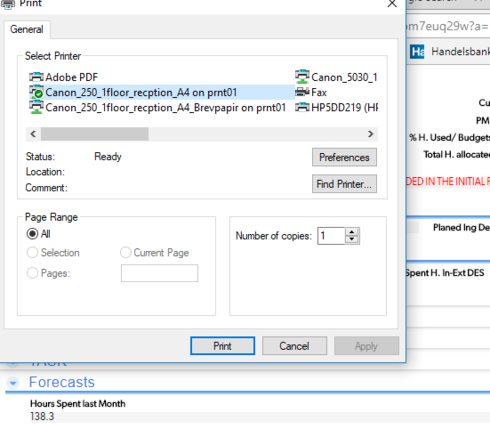Click the Number of copies input field
Viewport: 490px width, 429px height.
click(331, 236)
